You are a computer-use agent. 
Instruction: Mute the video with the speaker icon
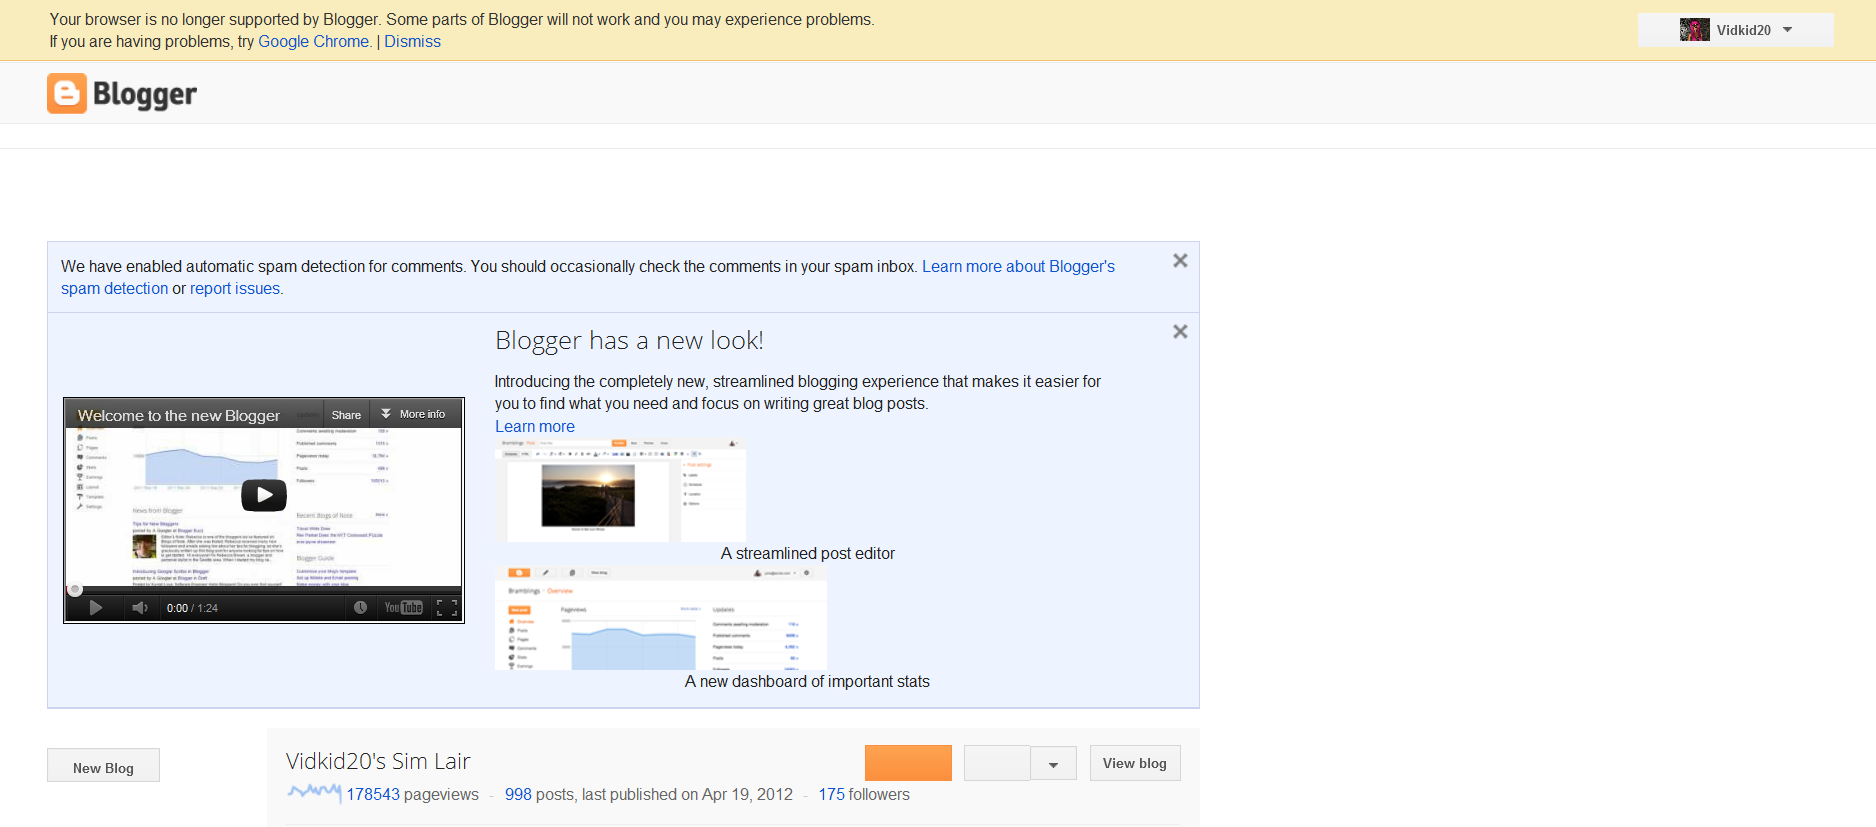(x=140, y=608)
